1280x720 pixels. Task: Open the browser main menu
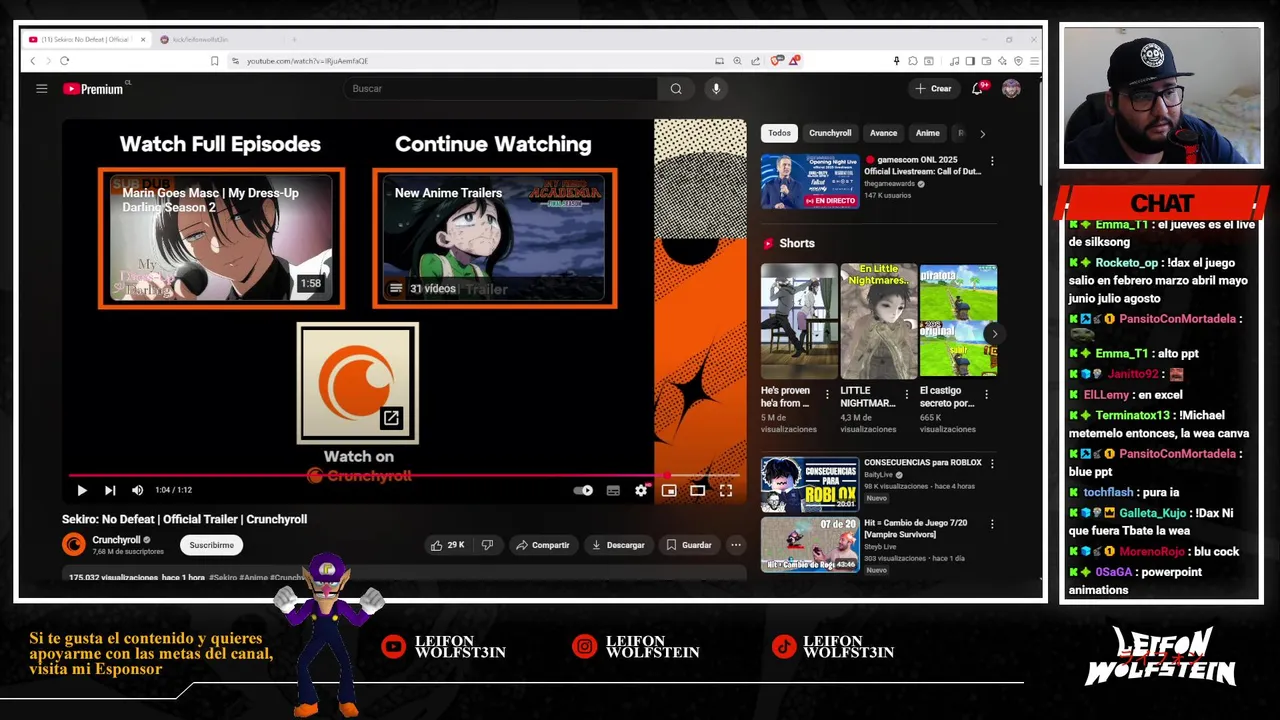coord(1034,61)
